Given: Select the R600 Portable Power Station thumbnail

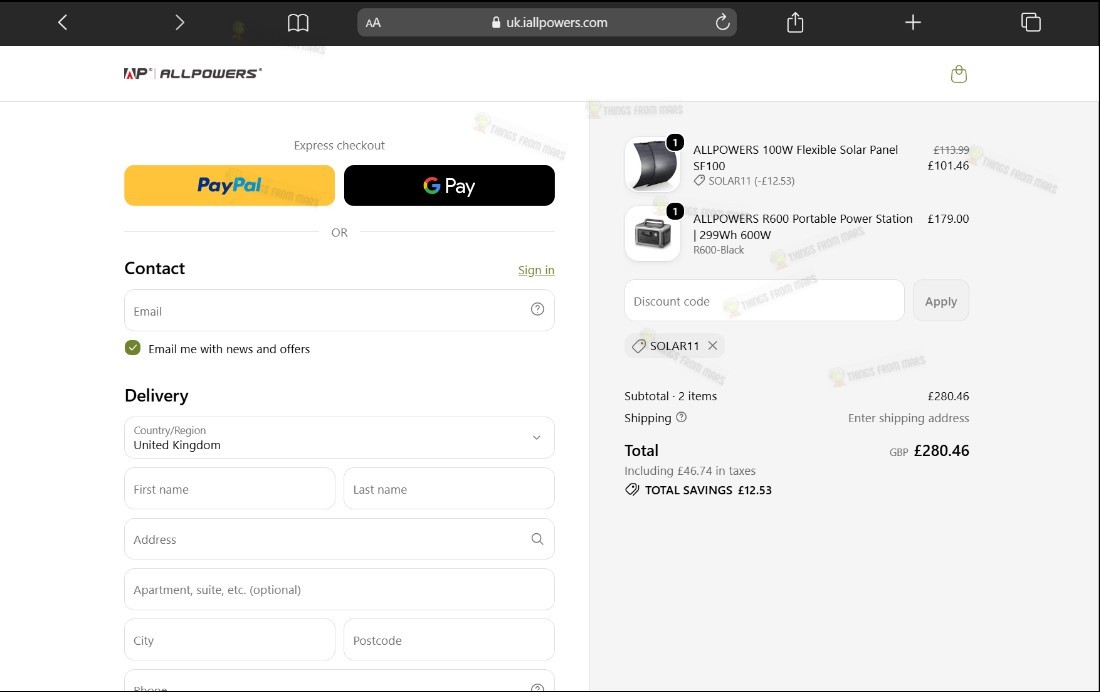Looking at the screenshot, I should click(652, 233).
